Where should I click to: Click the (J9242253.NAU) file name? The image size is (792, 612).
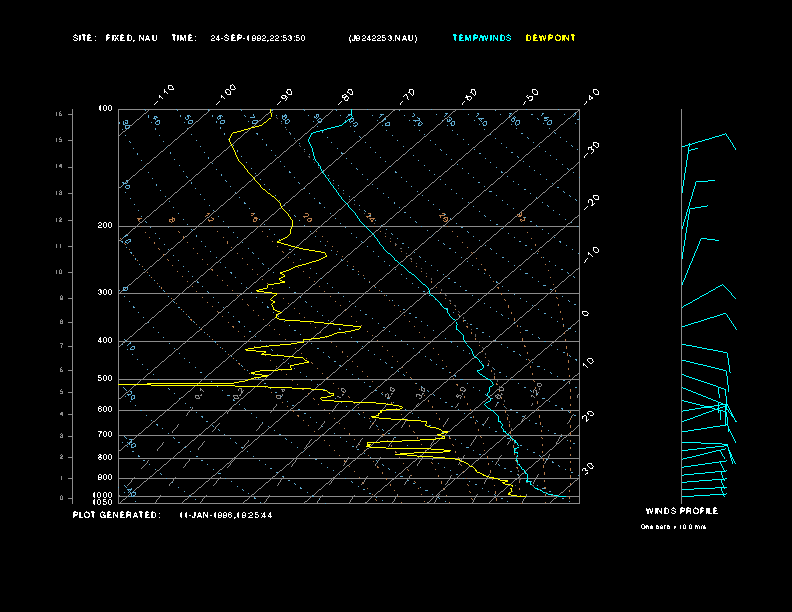[x=383, y=38]
